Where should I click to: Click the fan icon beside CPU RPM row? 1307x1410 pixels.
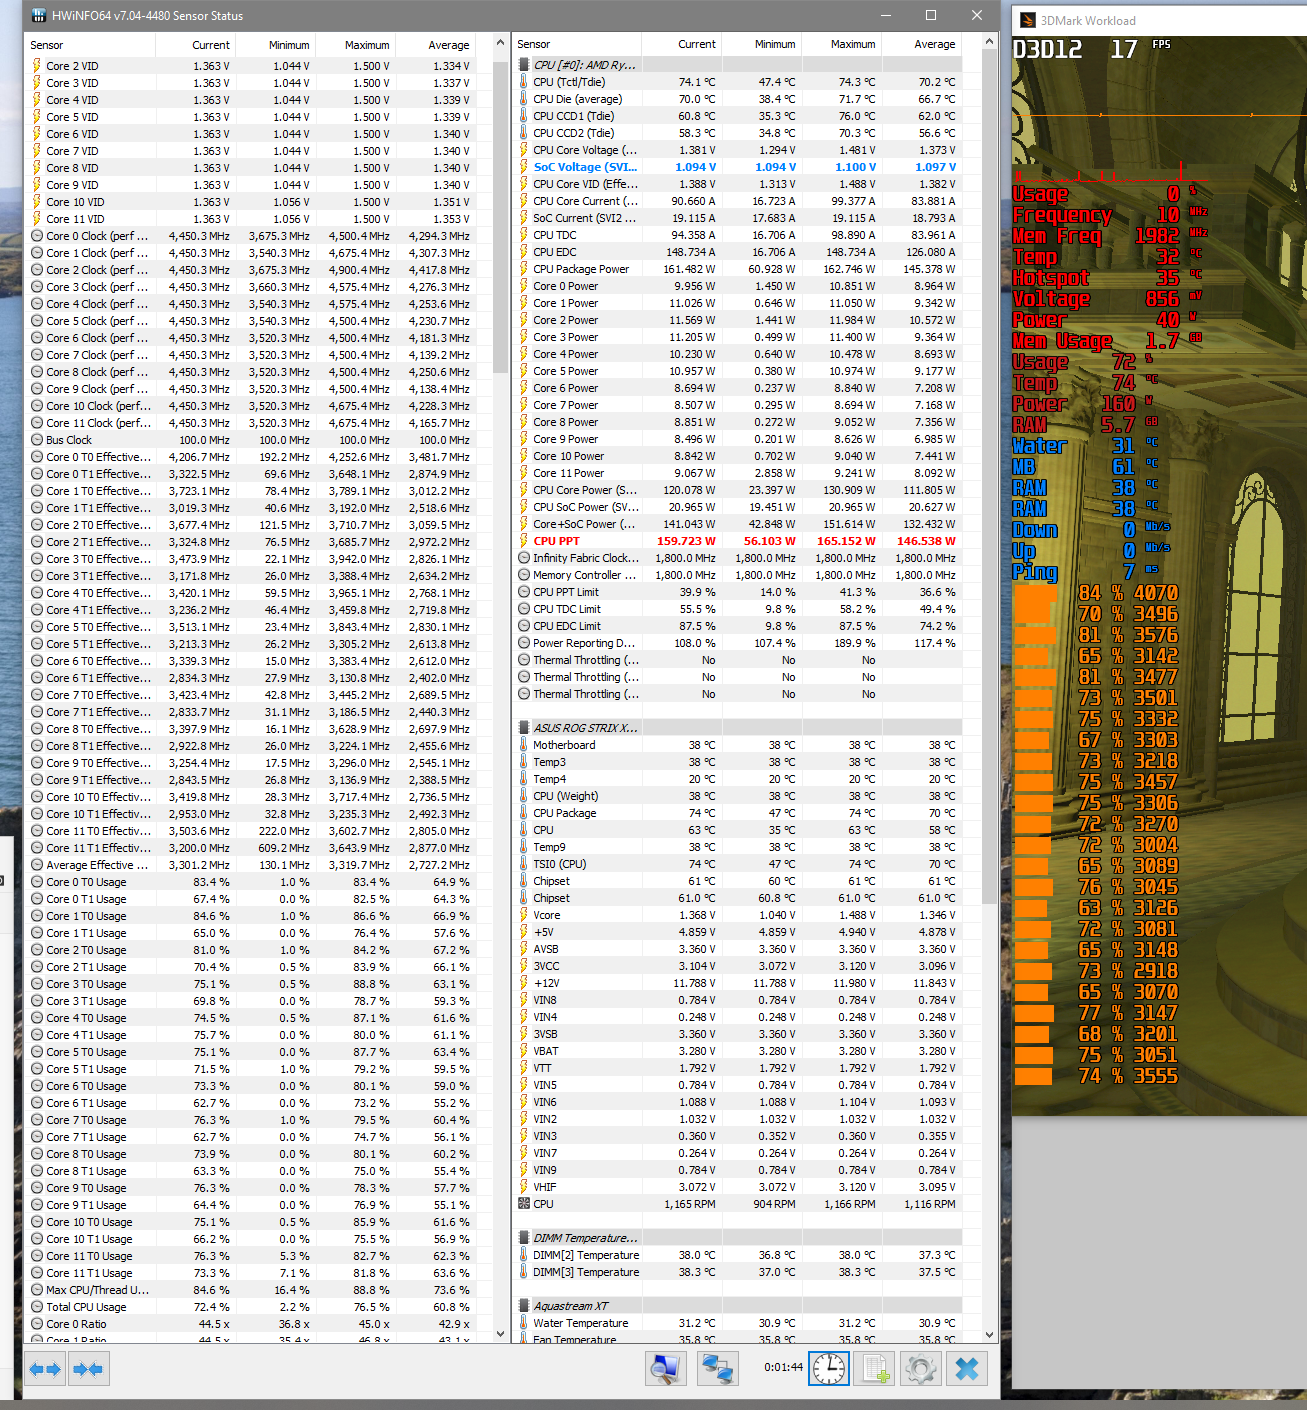click(x=524, y=1204)
